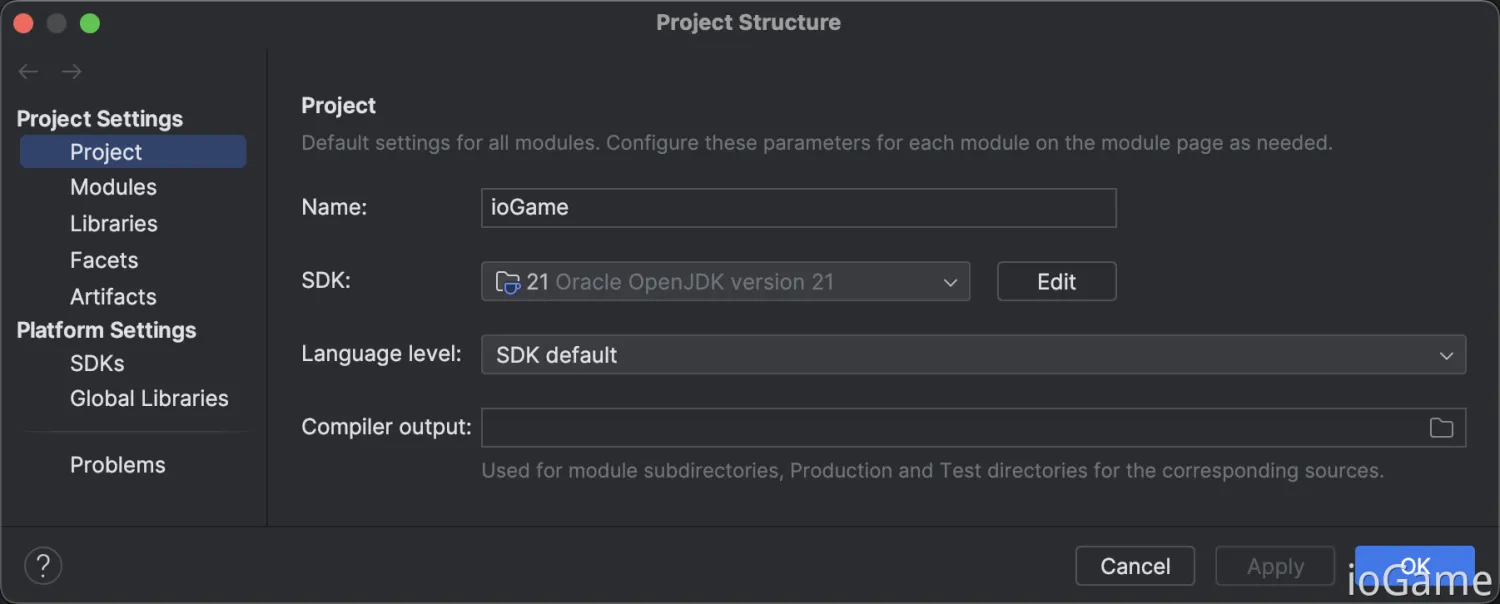The image size is (1500, 604).
Task: Open the Language level dropdown
Action: 973,355
